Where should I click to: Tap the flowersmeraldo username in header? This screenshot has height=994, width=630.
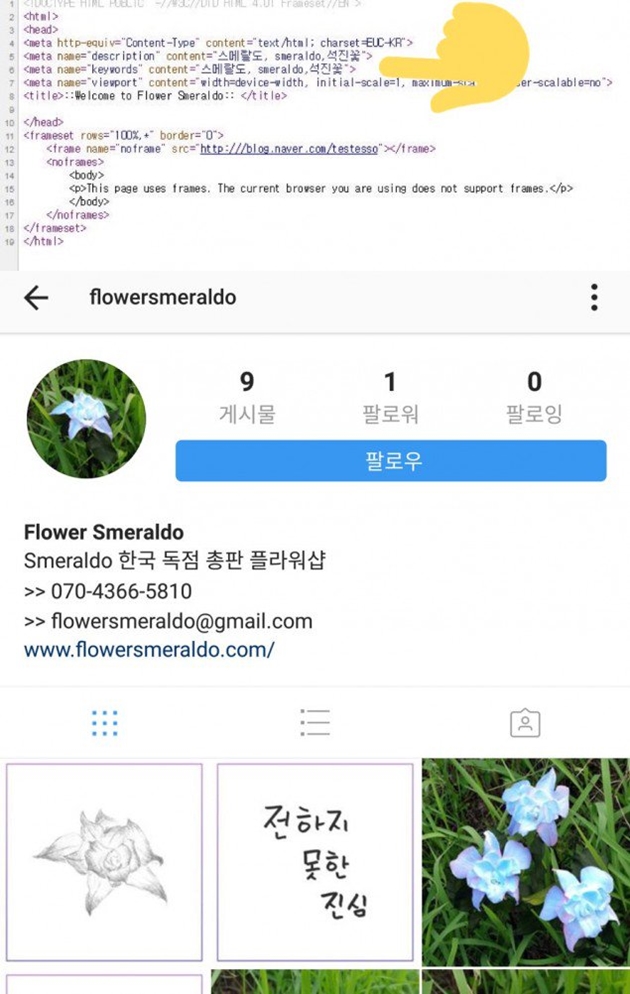tap(163, 297)
